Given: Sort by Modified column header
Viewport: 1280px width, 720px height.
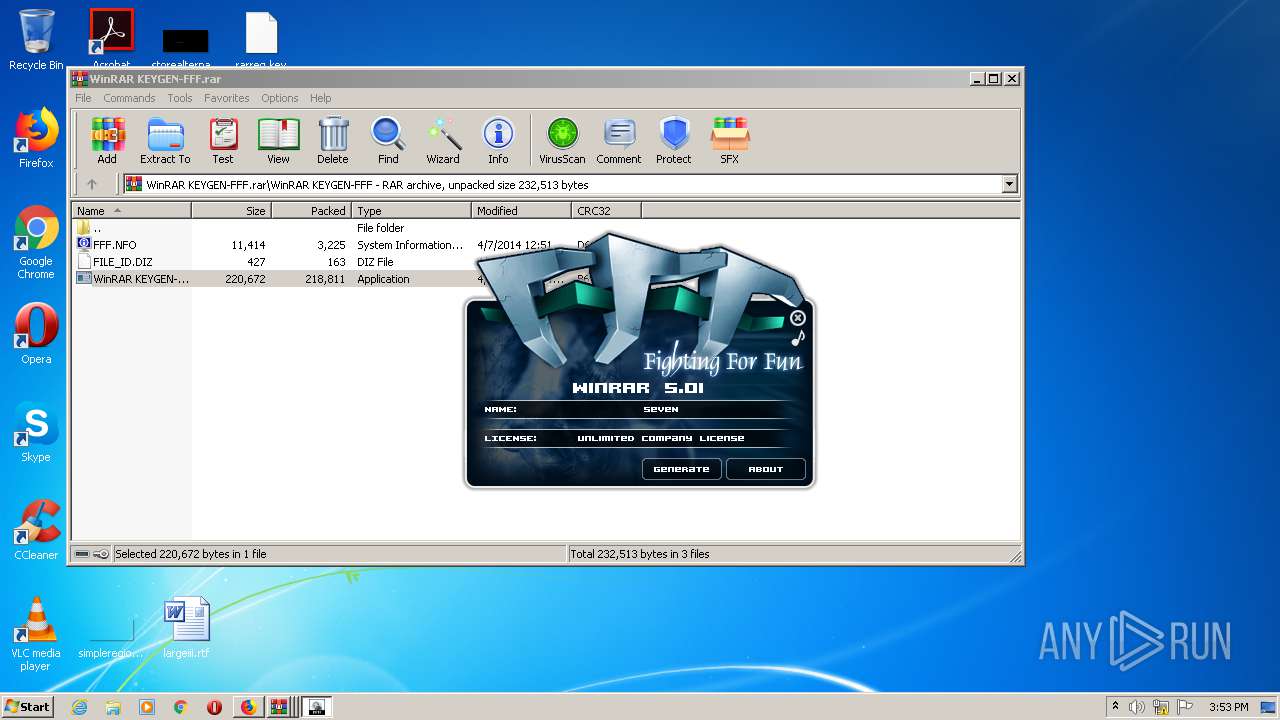Looking at the screenshot, I should click(521, 210).
